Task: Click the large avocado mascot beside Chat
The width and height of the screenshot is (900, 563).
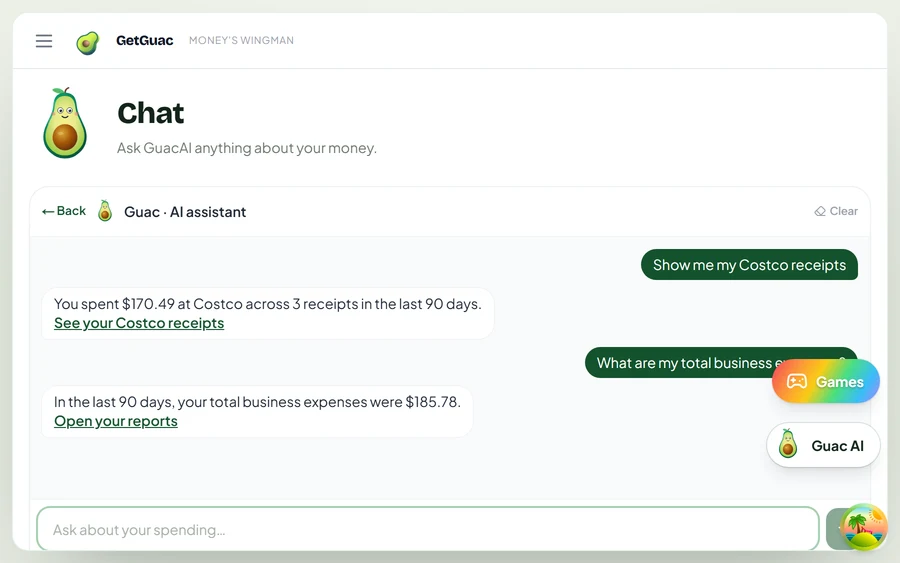Action: pyautogui.click(x=65, y=123)
